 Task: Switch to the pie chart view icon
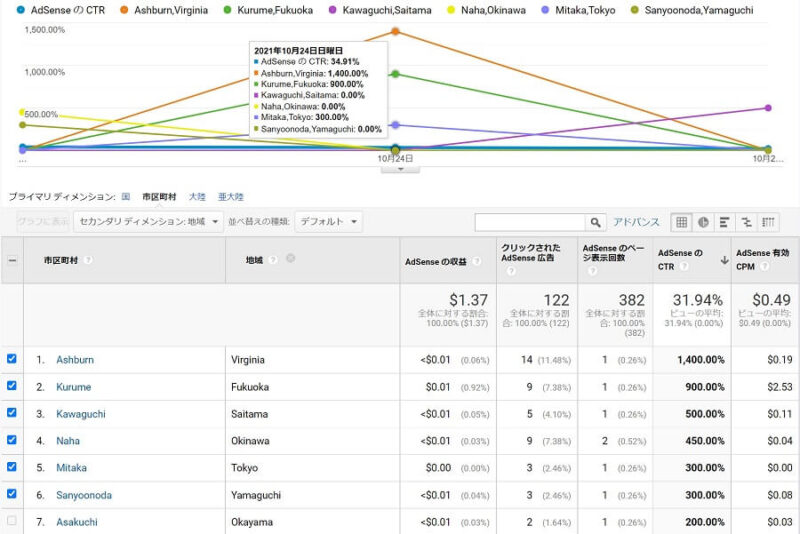pyautogui.click(x=703, y=222)
